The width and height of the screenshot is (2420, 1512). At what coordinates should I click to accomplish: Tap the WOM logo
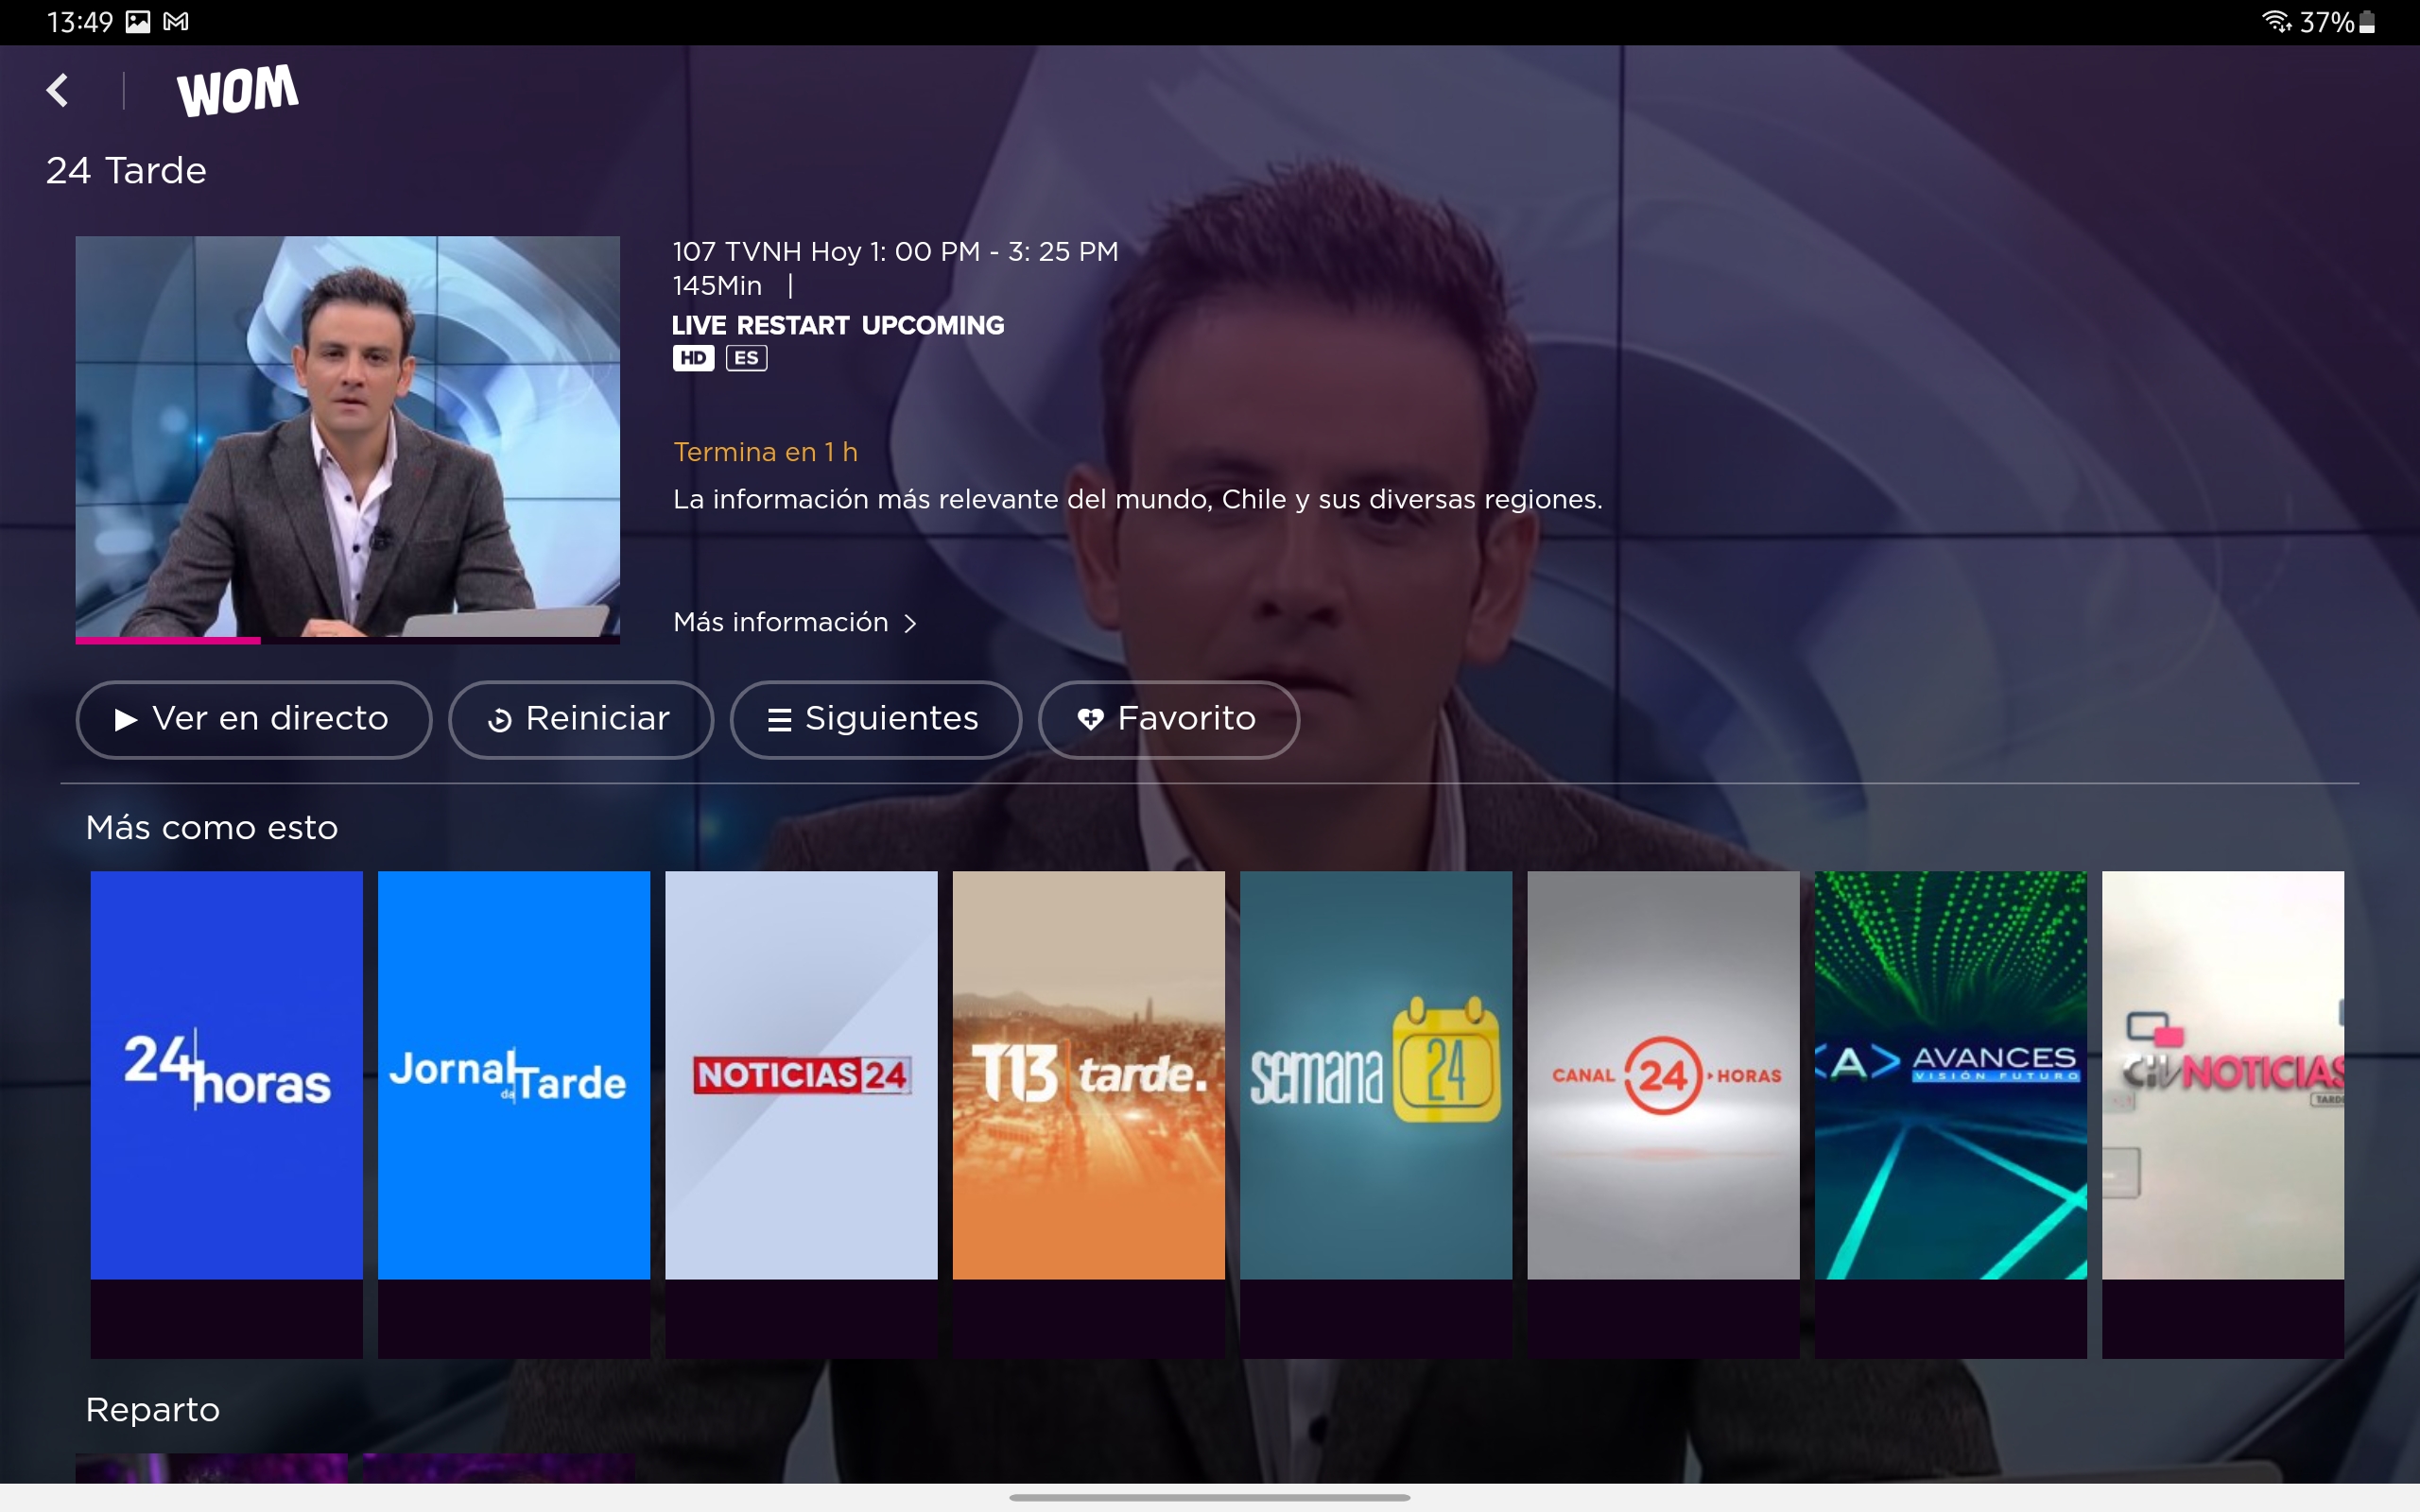[238, 90]
